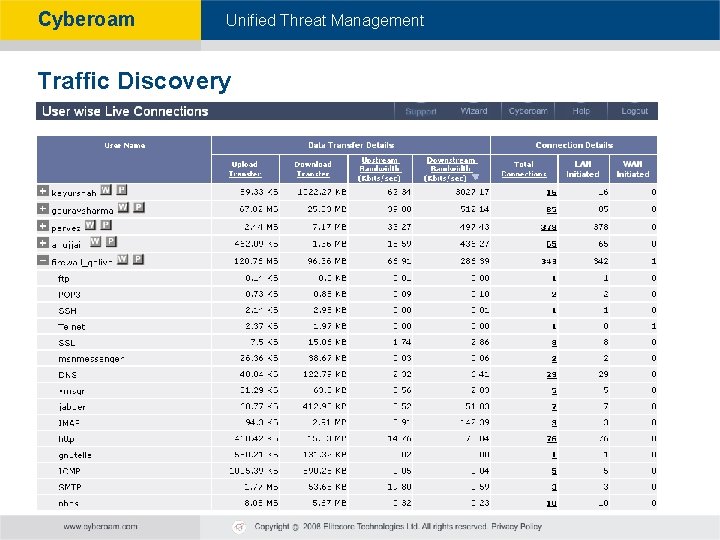Screen dimensions: 720x540
Task: Click the Traffic Discovery page heading
Action: [x=134, y=81]
